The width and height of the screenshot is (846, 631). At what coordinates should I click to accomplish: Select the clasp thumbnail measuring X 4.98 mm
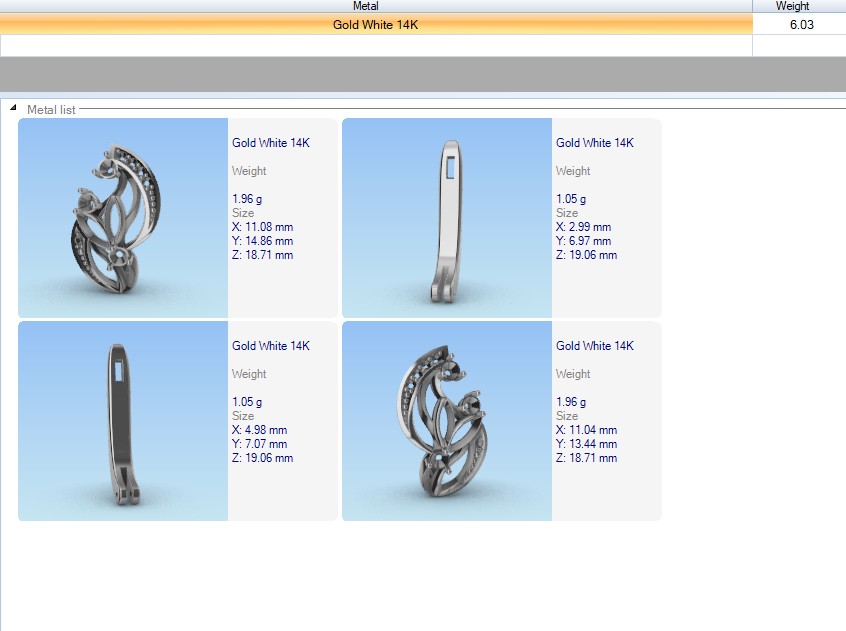coord(123,421)
